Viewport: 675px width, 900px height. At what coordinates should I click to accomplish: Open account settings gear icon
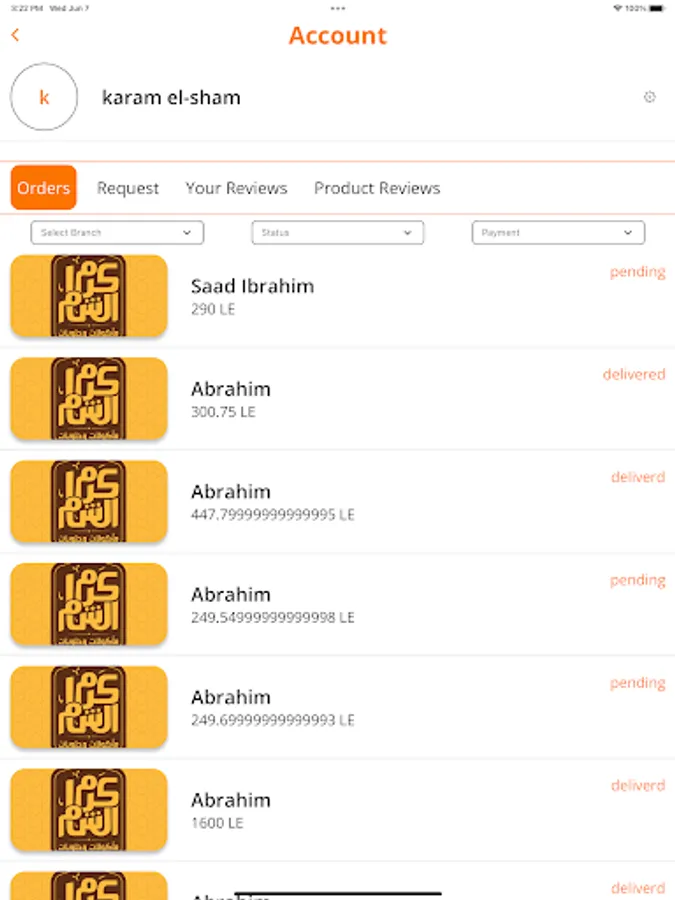click(649, 96)
